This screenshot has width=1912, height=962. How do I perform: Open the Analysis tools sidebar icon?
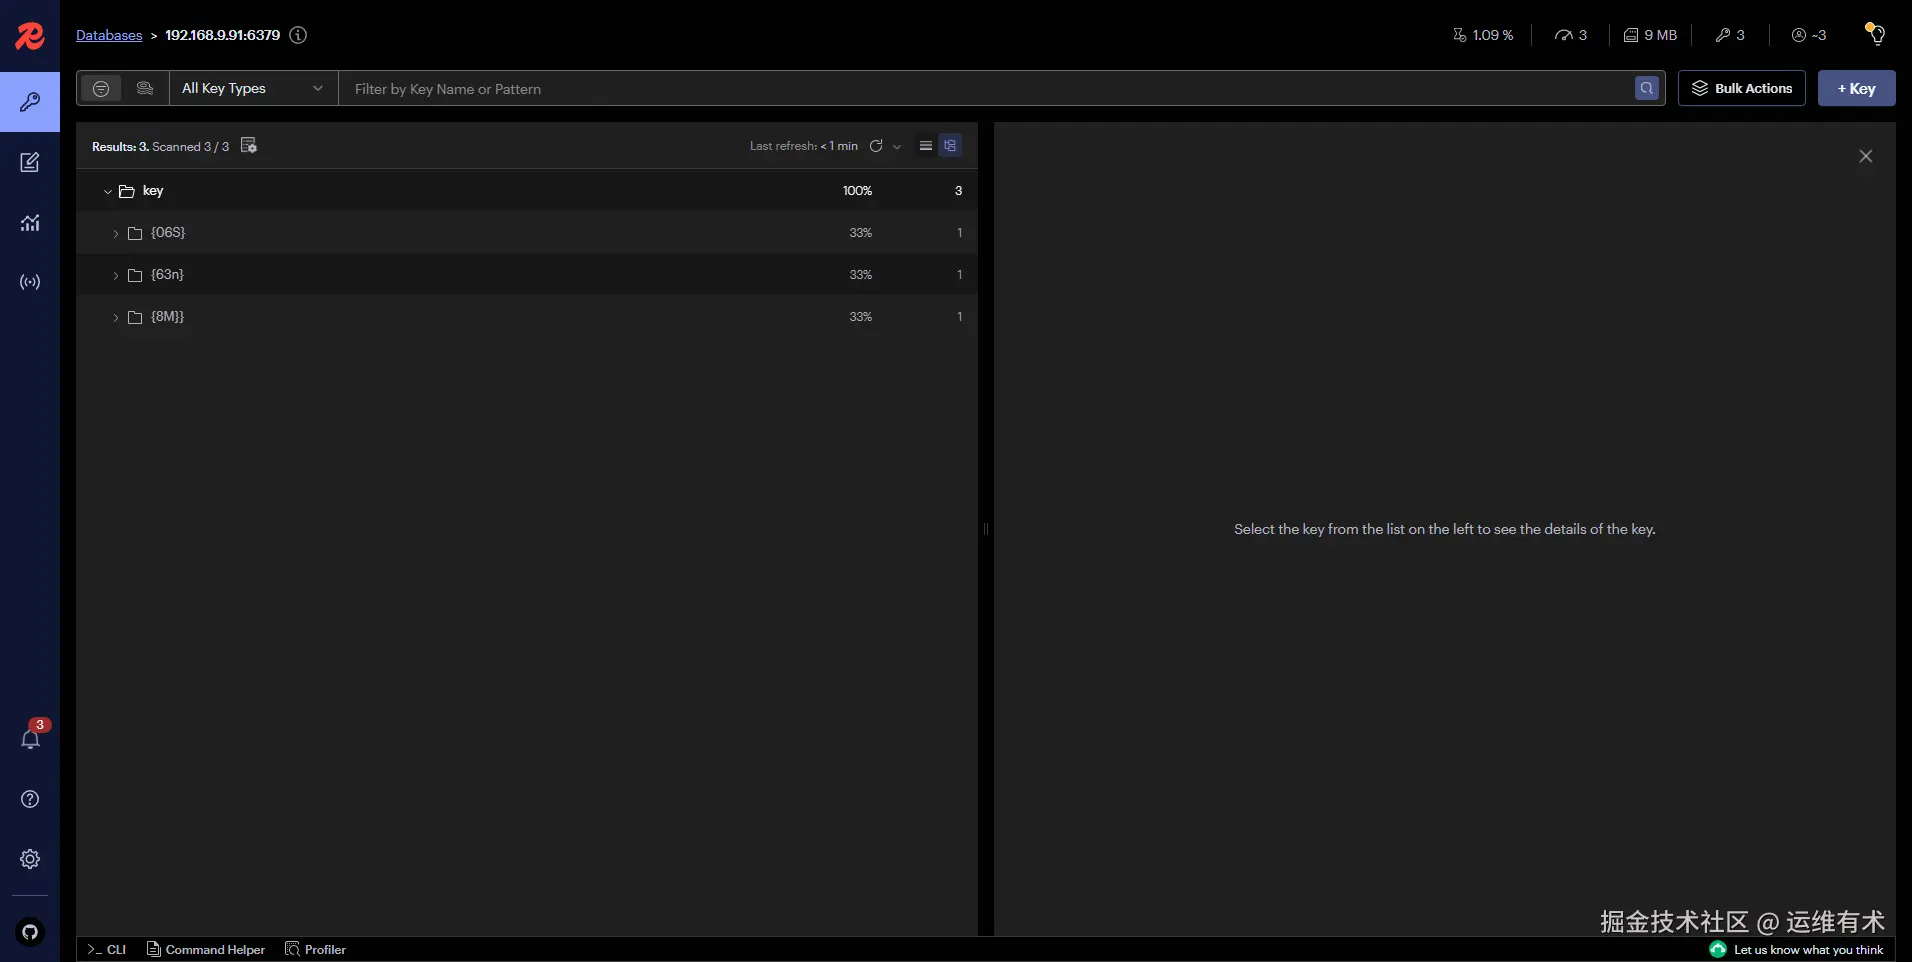pyautogui.click(x=30, y=222)
